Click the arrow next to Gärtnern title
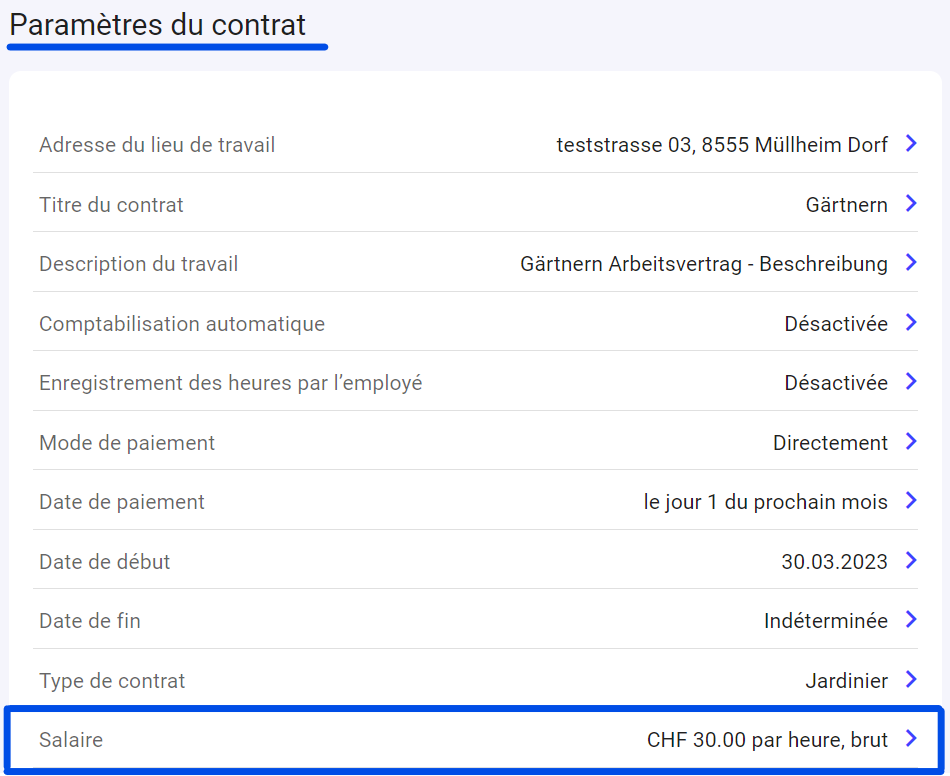Viewport: 950px width, 776px height. [910, 204]
